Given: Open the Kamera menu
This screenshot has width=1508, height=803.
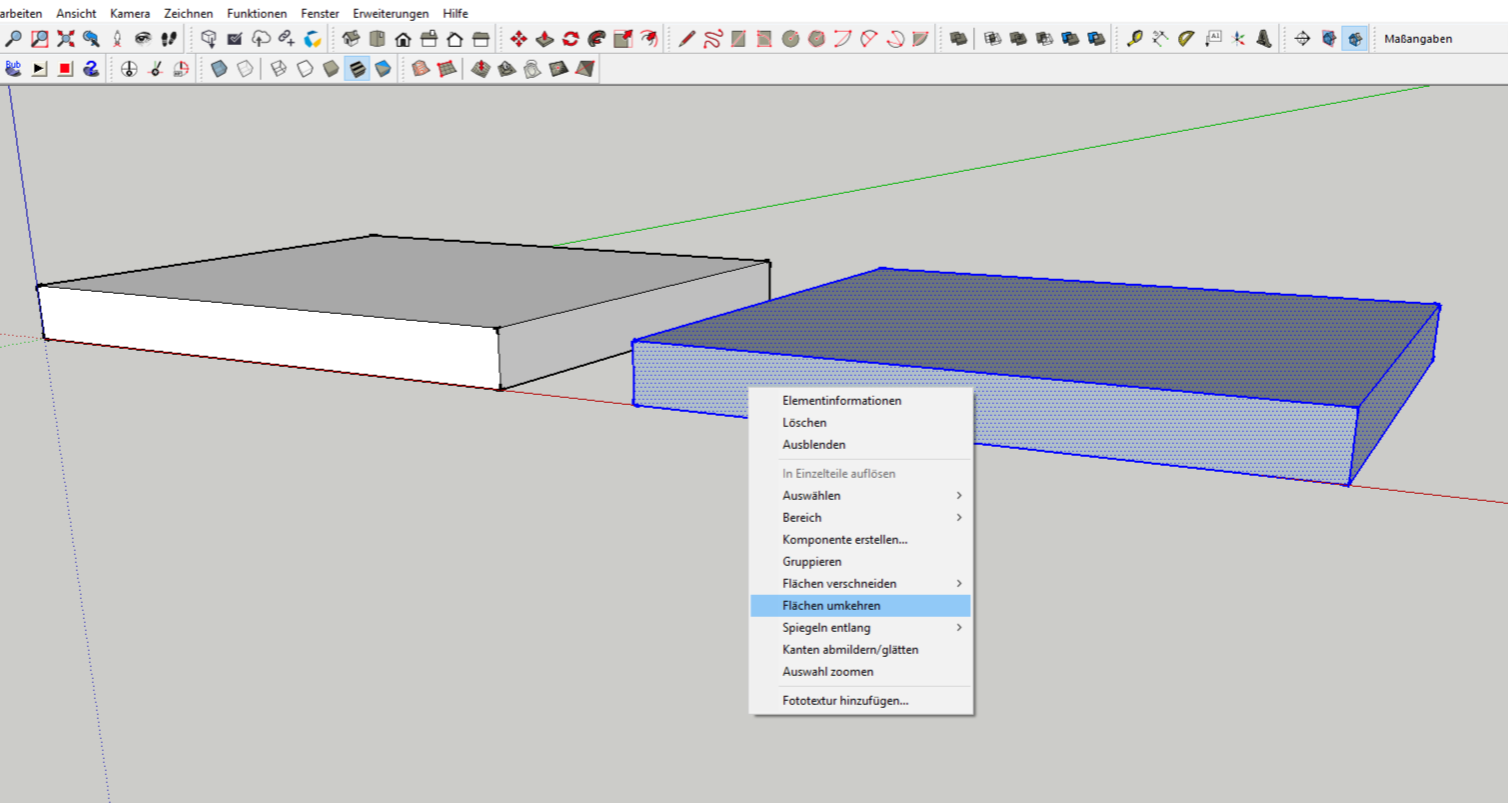Looking at the screenshot, I should click(130, 13).
